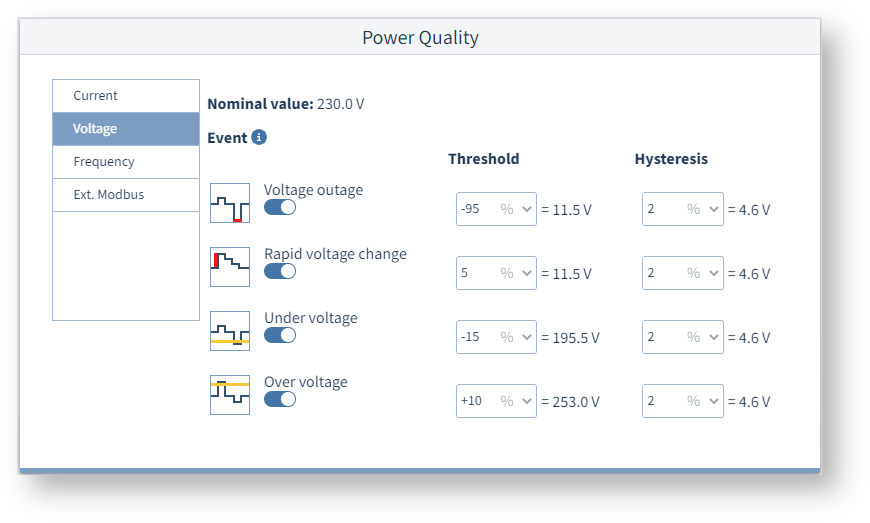Turn off Rapid voltage change switch
870x523 pixels.
280,271
